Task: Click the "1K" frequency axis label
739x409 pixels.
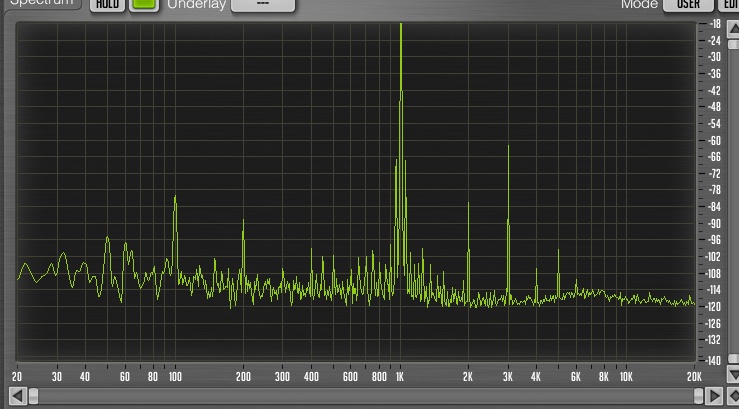Action: 400,376
